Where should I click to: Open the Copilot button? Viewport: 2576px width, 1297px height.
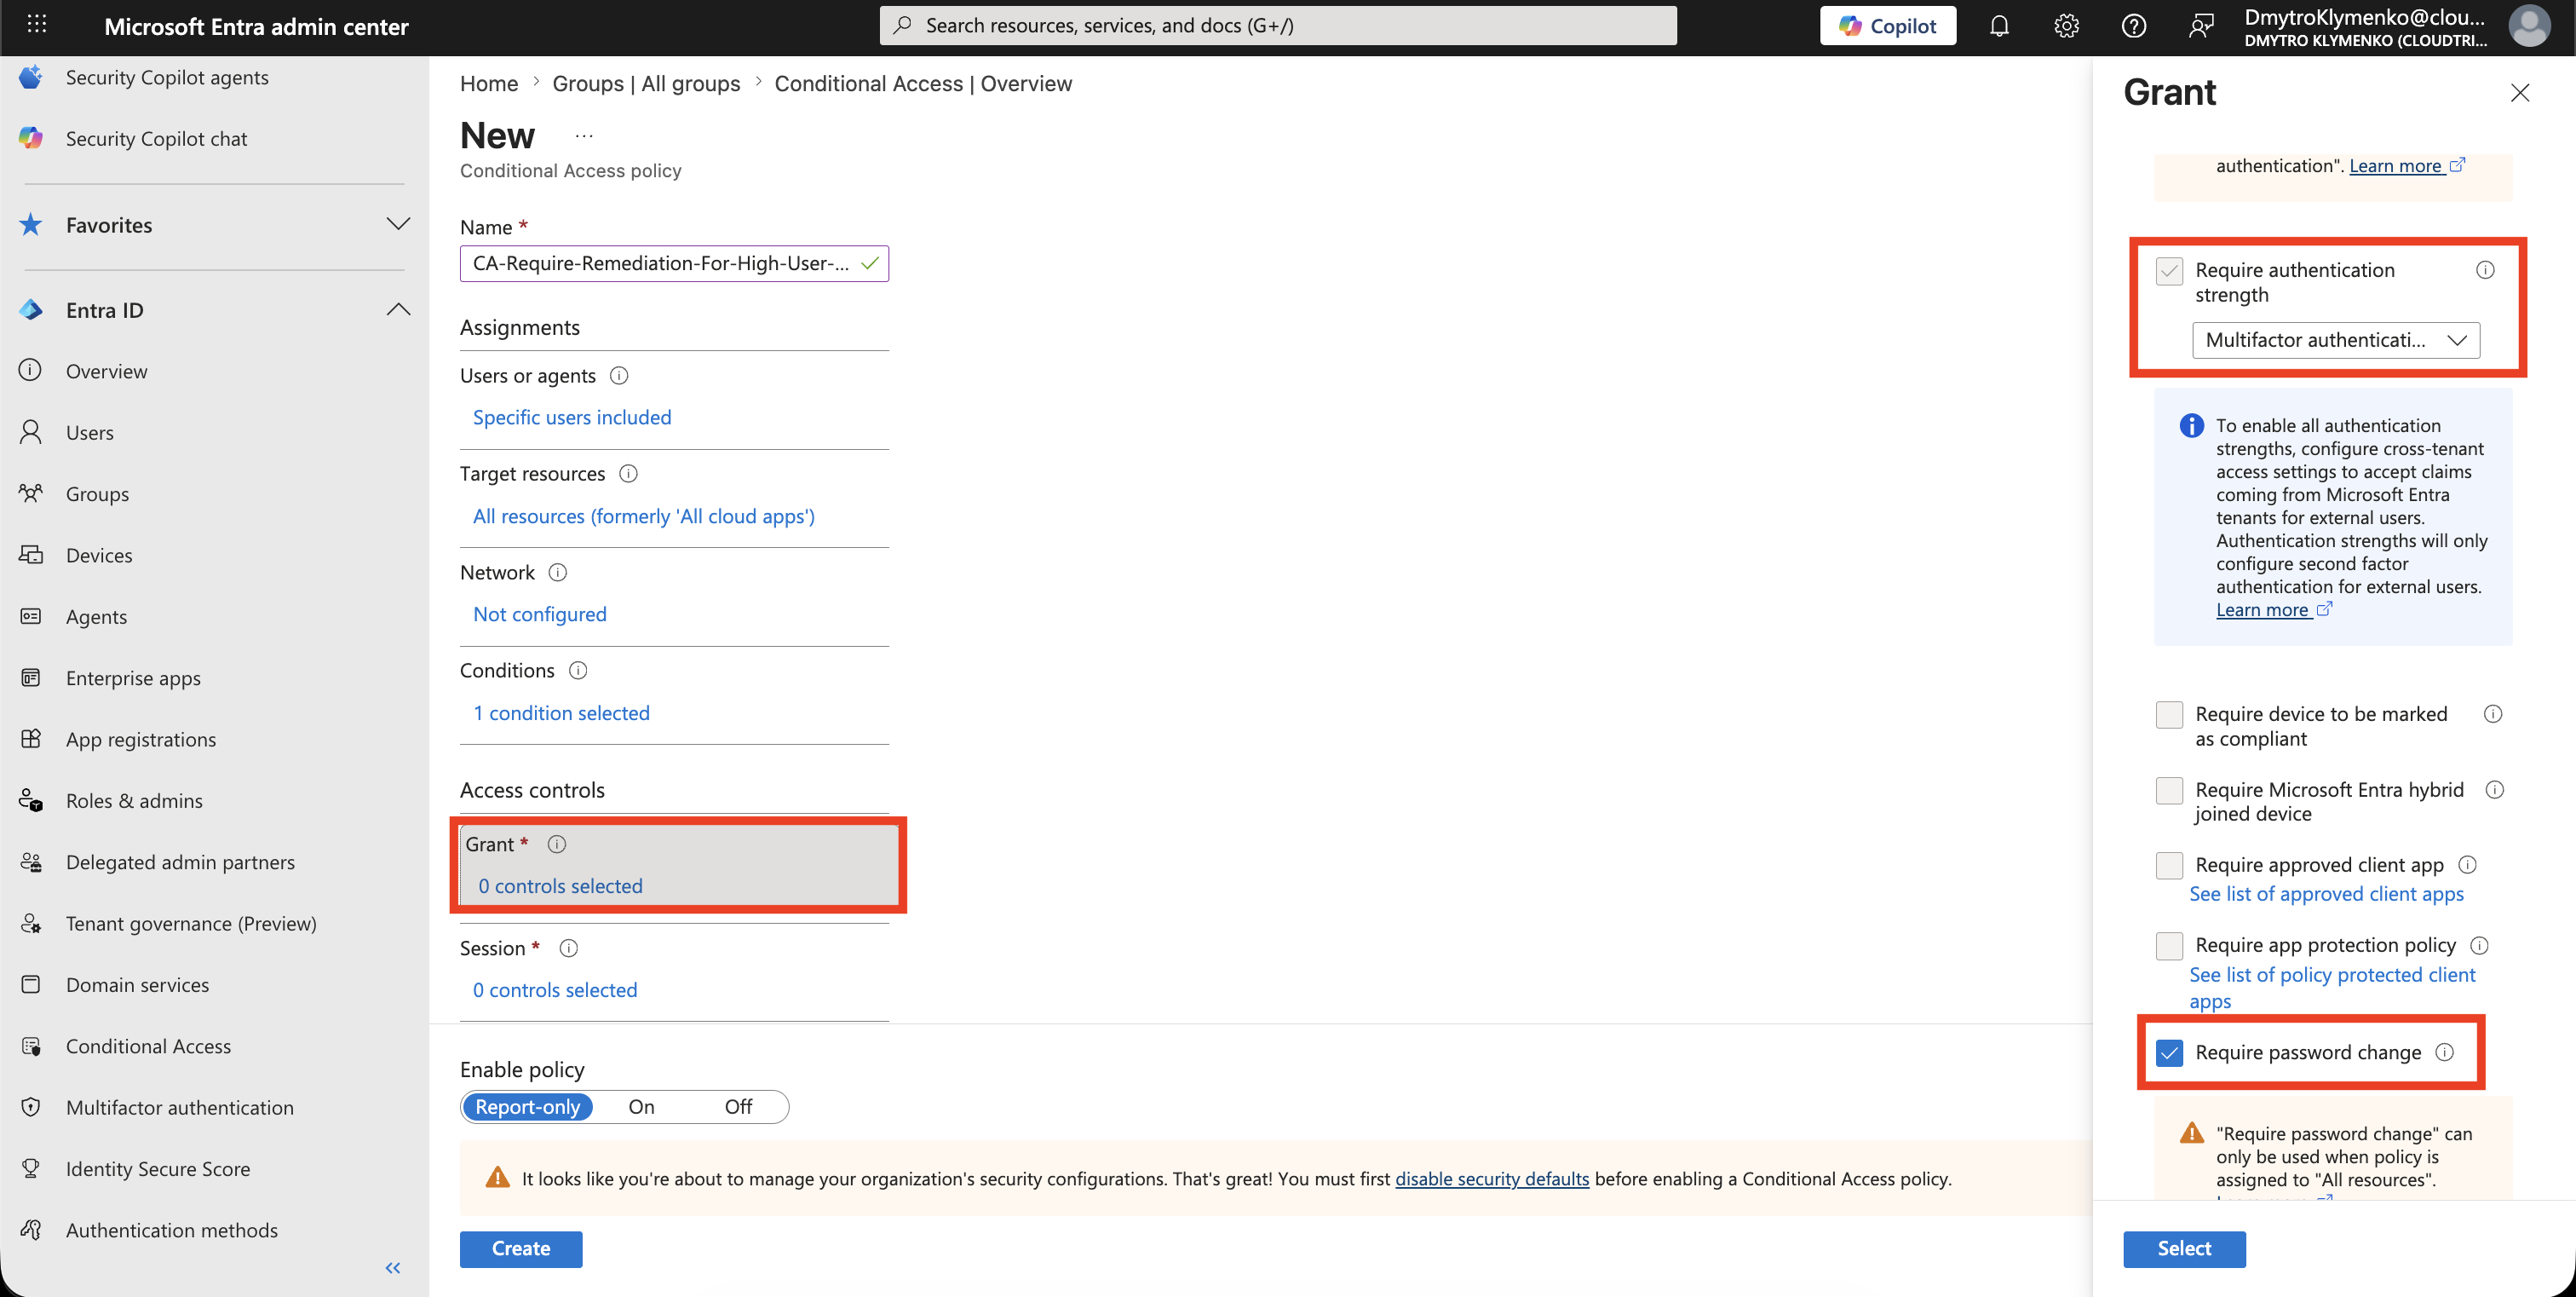coord(1887,26)
